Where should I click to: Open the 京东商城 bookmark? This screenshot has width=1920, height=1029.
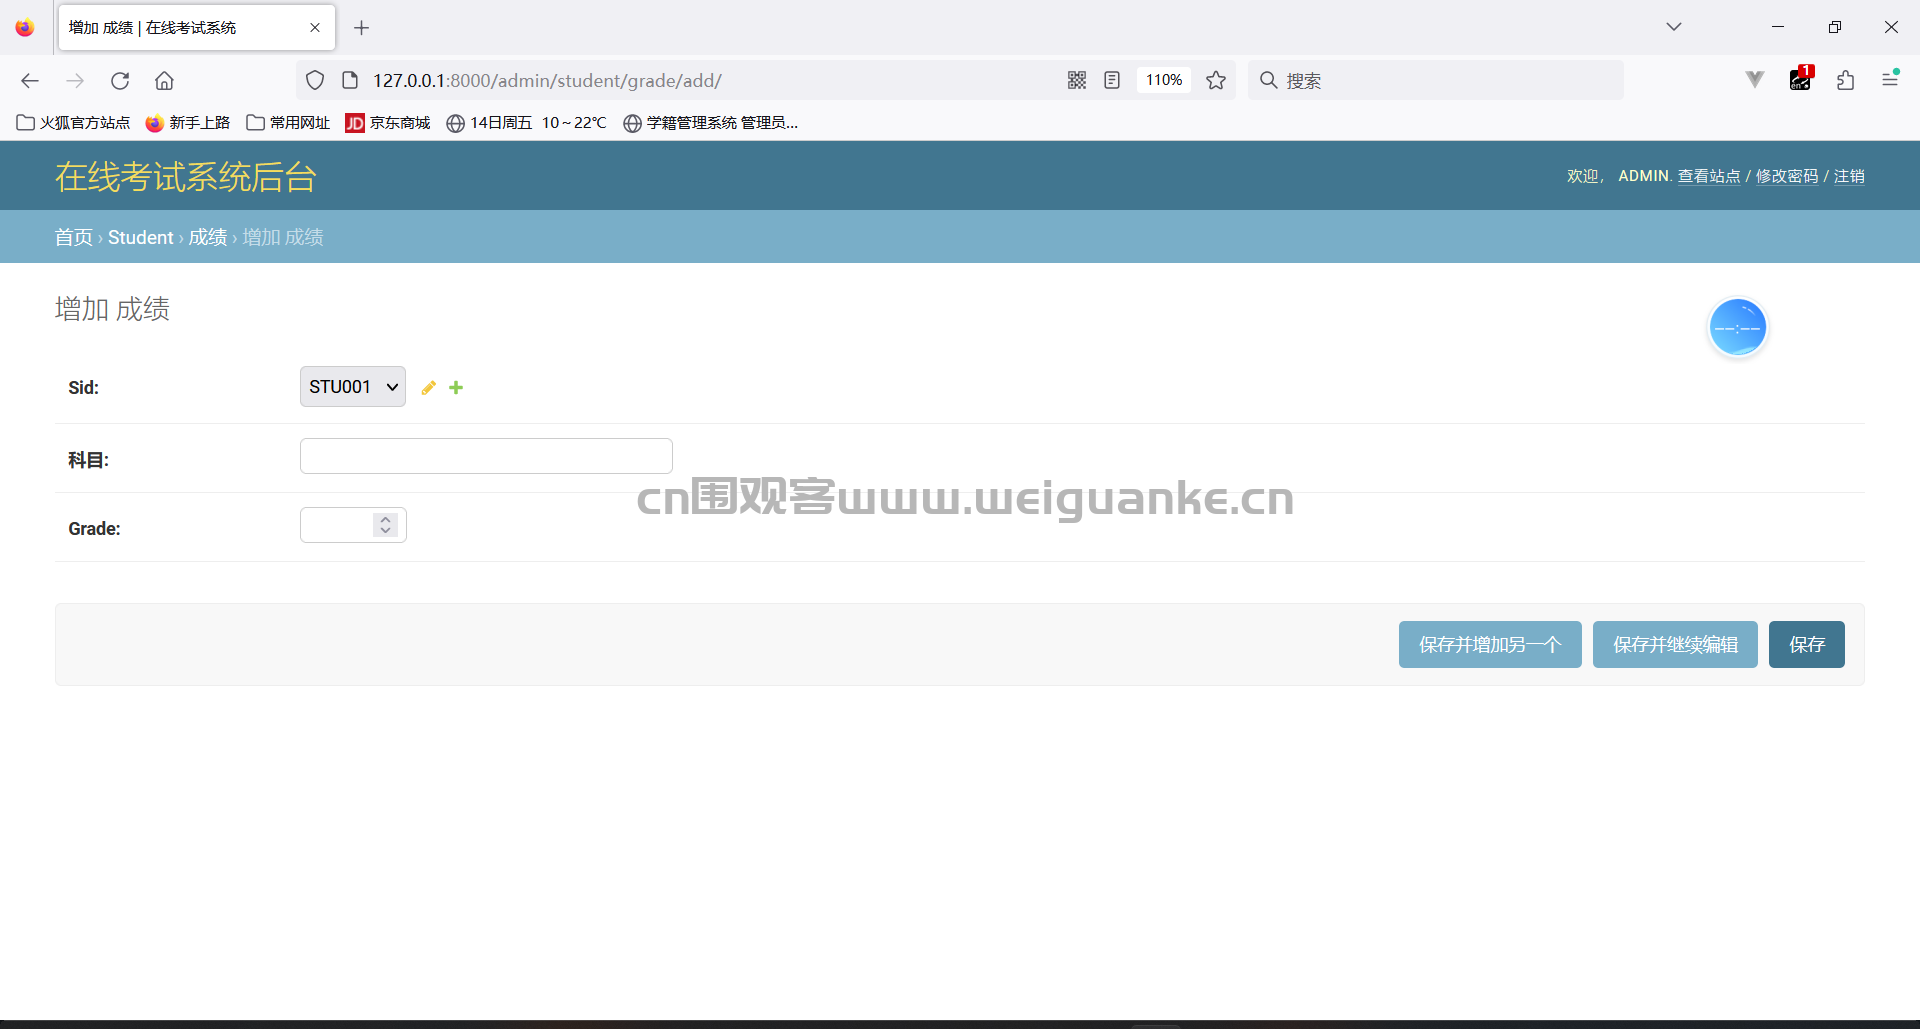(x=388, y=123)
